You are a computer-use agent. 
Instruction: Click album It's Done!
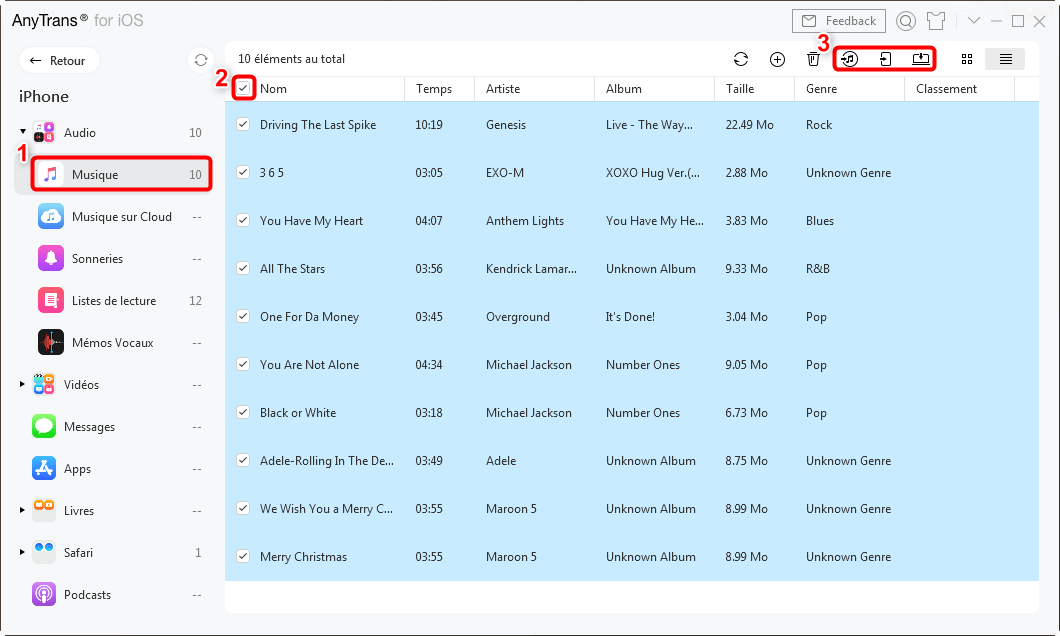pyautogui.click(x=630, y=317)
